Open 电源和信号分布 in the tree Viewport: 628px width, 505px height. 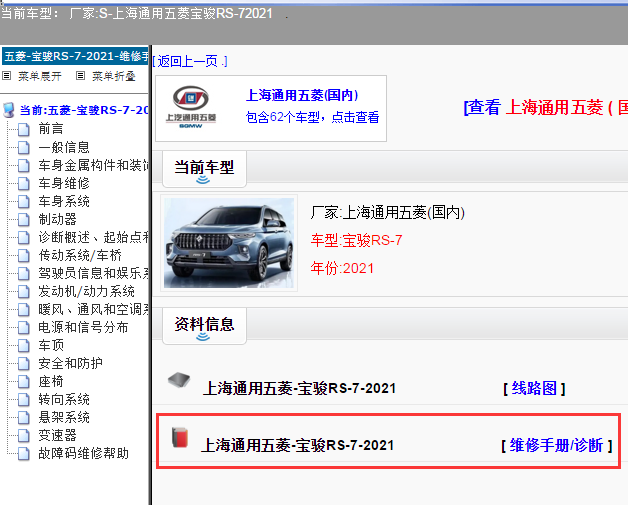coord(83,327)
